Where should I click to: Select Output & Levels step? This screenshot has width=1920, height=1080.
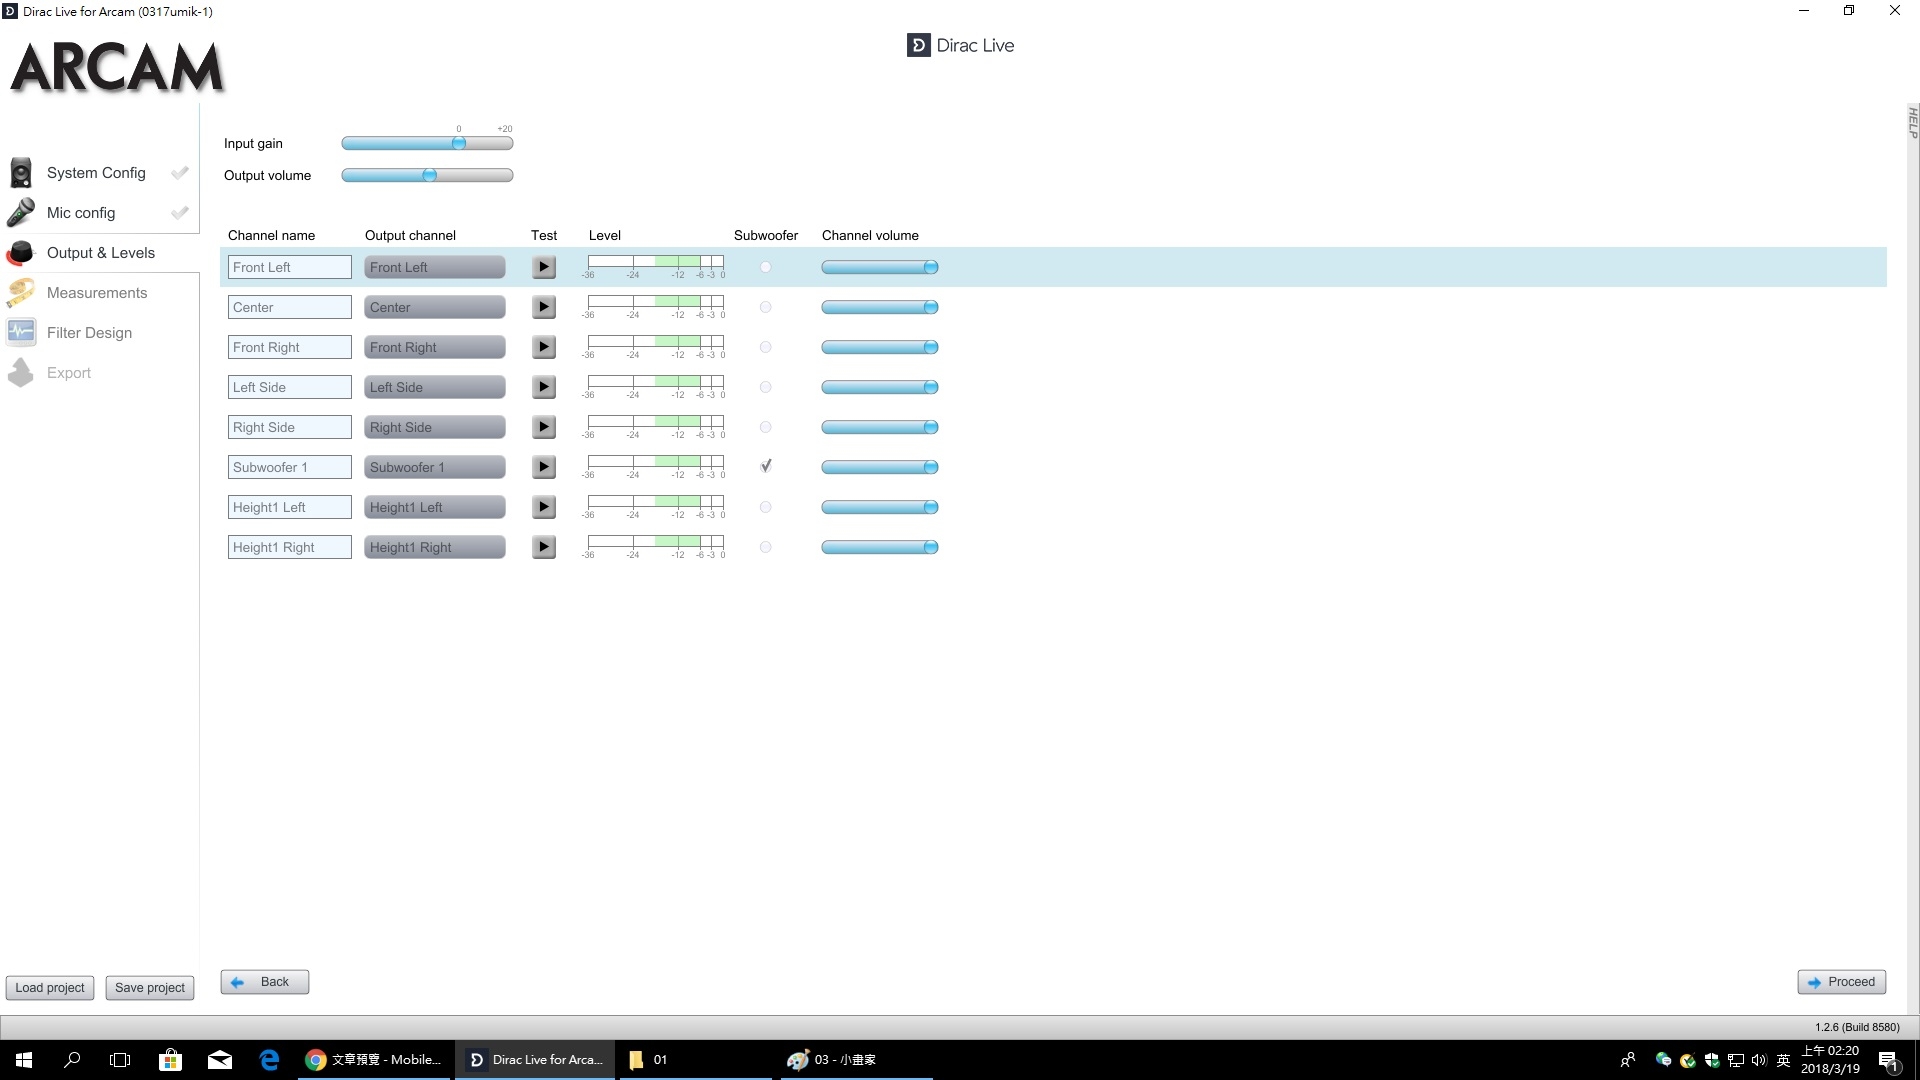101,253
